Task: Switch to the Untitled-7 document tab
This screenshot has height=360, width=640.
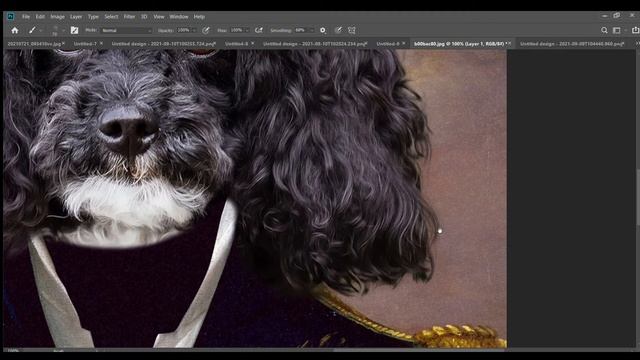Action: click(x=85, y=44)
